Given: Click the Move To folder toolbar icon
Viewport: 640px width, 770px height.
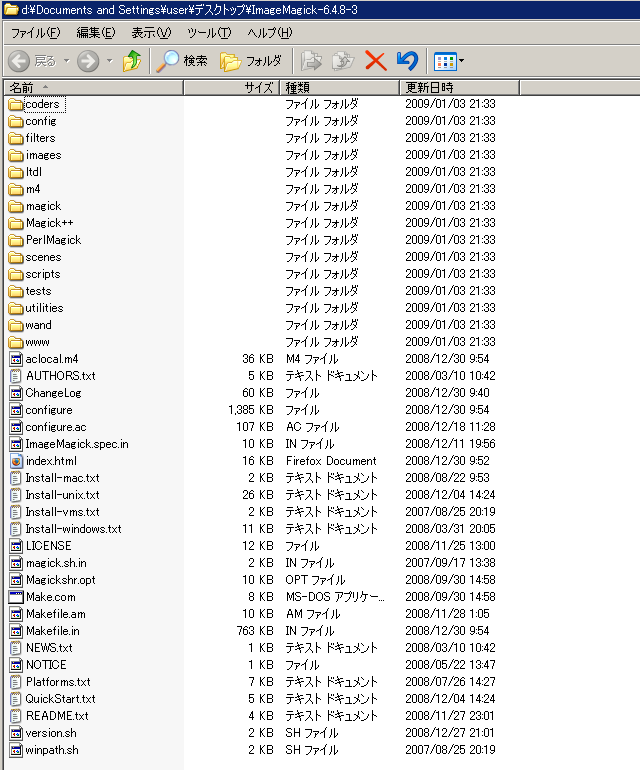Looking at the screenshot, I should (311, 61).
